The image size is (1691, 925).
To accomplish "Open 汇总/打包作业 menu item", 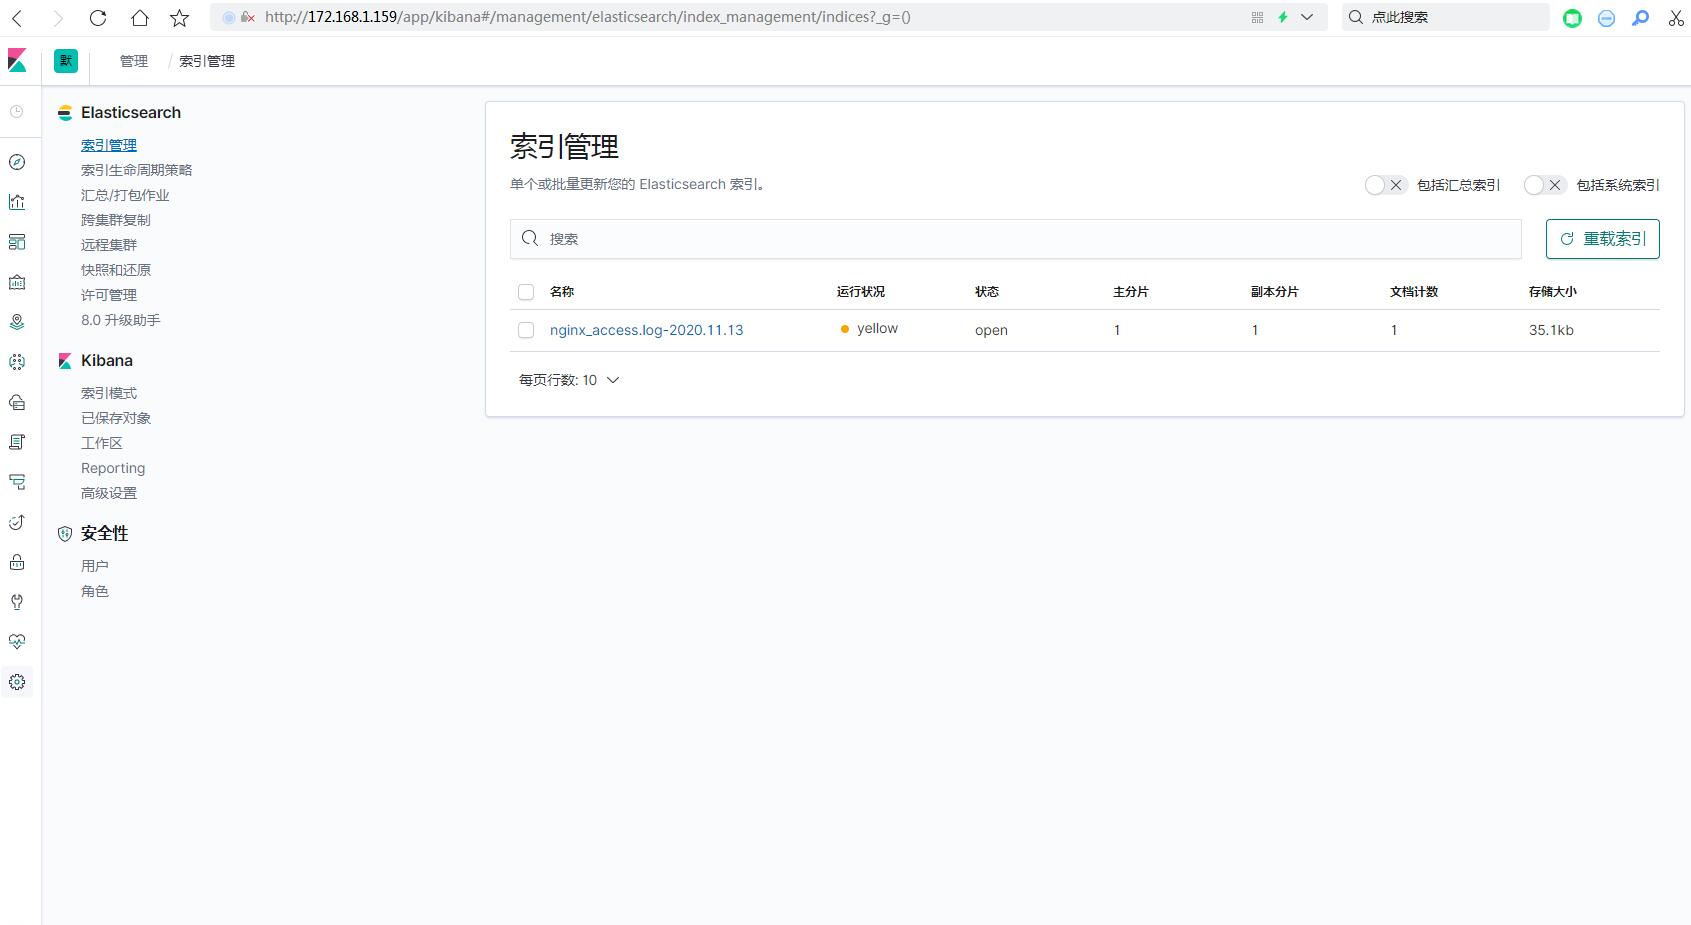I will click(x=125, y=195).
